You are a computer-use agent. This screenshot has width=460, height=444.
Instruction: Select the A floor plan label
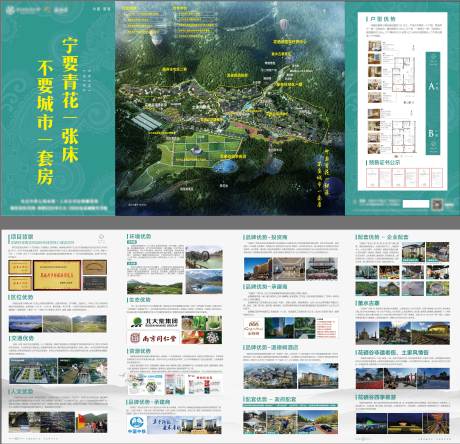[x=433, y=86]
